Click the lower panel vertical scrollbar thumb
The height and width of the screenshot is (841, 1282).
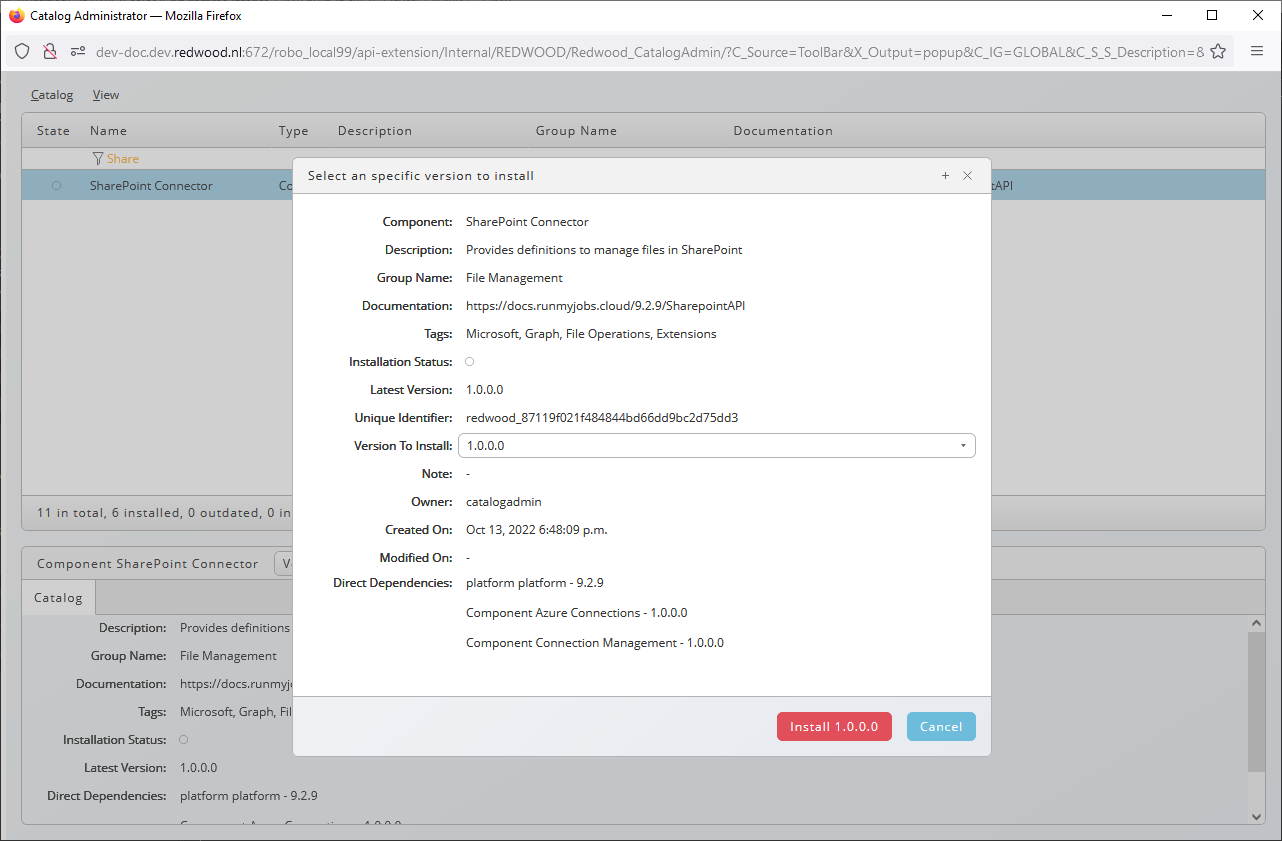[x=1257, y=702]
